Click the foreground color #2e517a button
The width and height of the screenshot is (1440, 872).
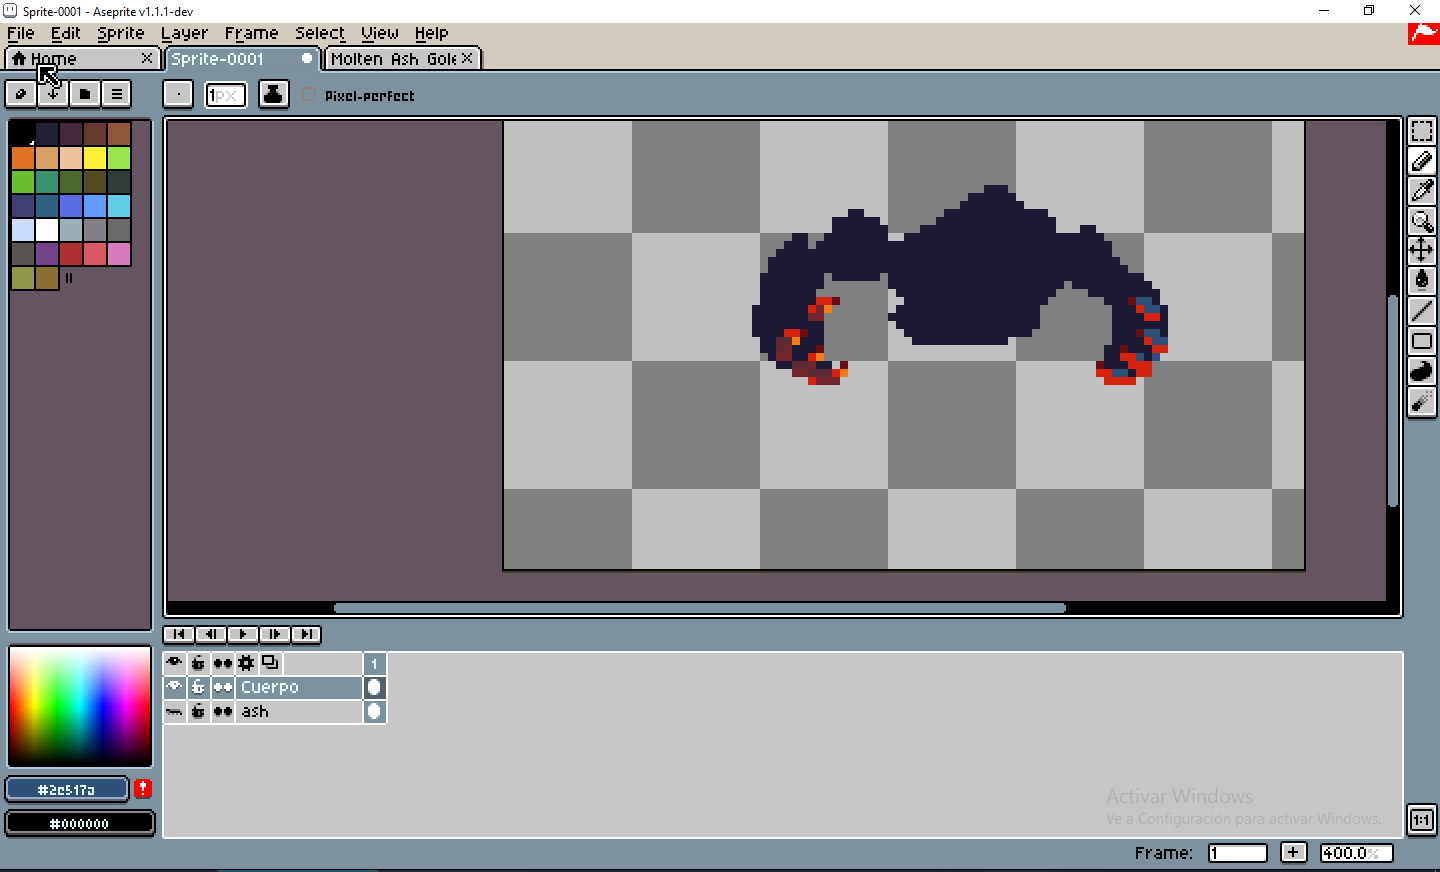click(x=67, y=790)
